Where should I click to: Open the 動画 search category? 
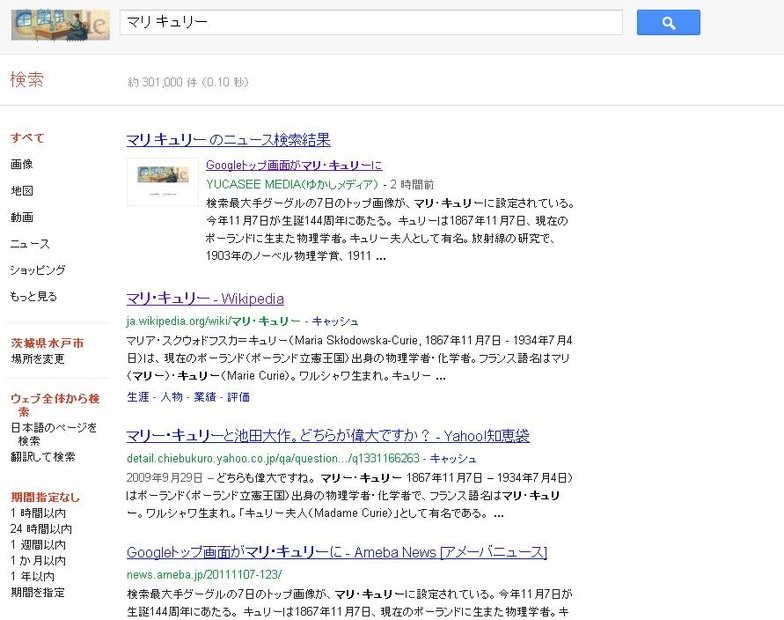tap(22, 217)
